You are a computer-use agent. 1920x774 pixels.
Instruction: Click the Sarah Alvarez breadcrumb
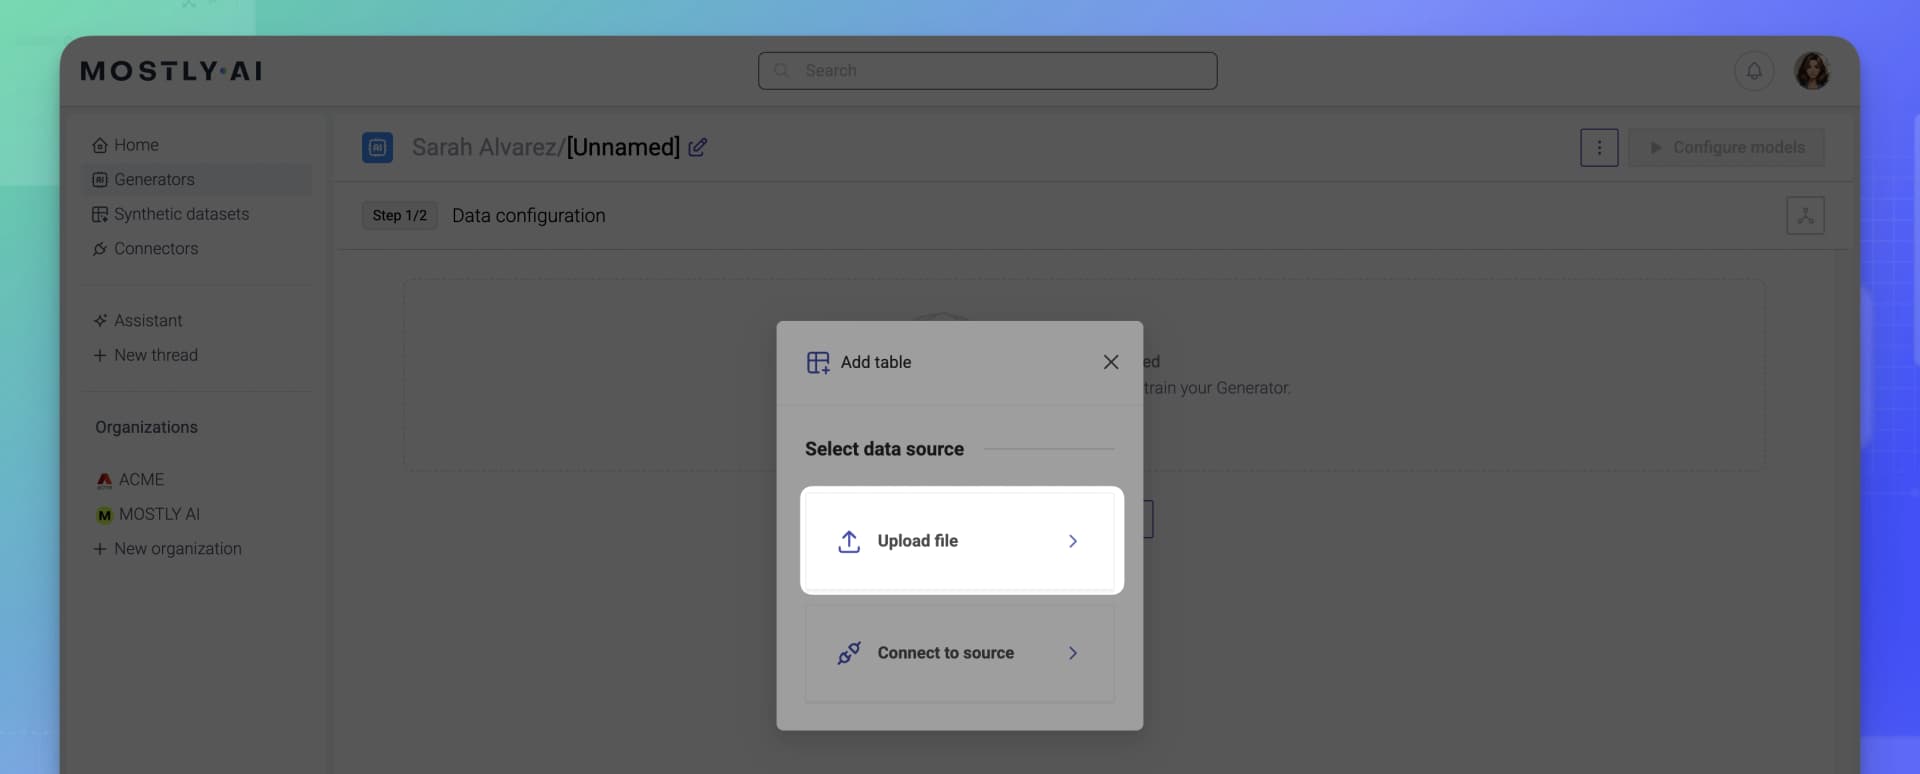pos(484,147)
